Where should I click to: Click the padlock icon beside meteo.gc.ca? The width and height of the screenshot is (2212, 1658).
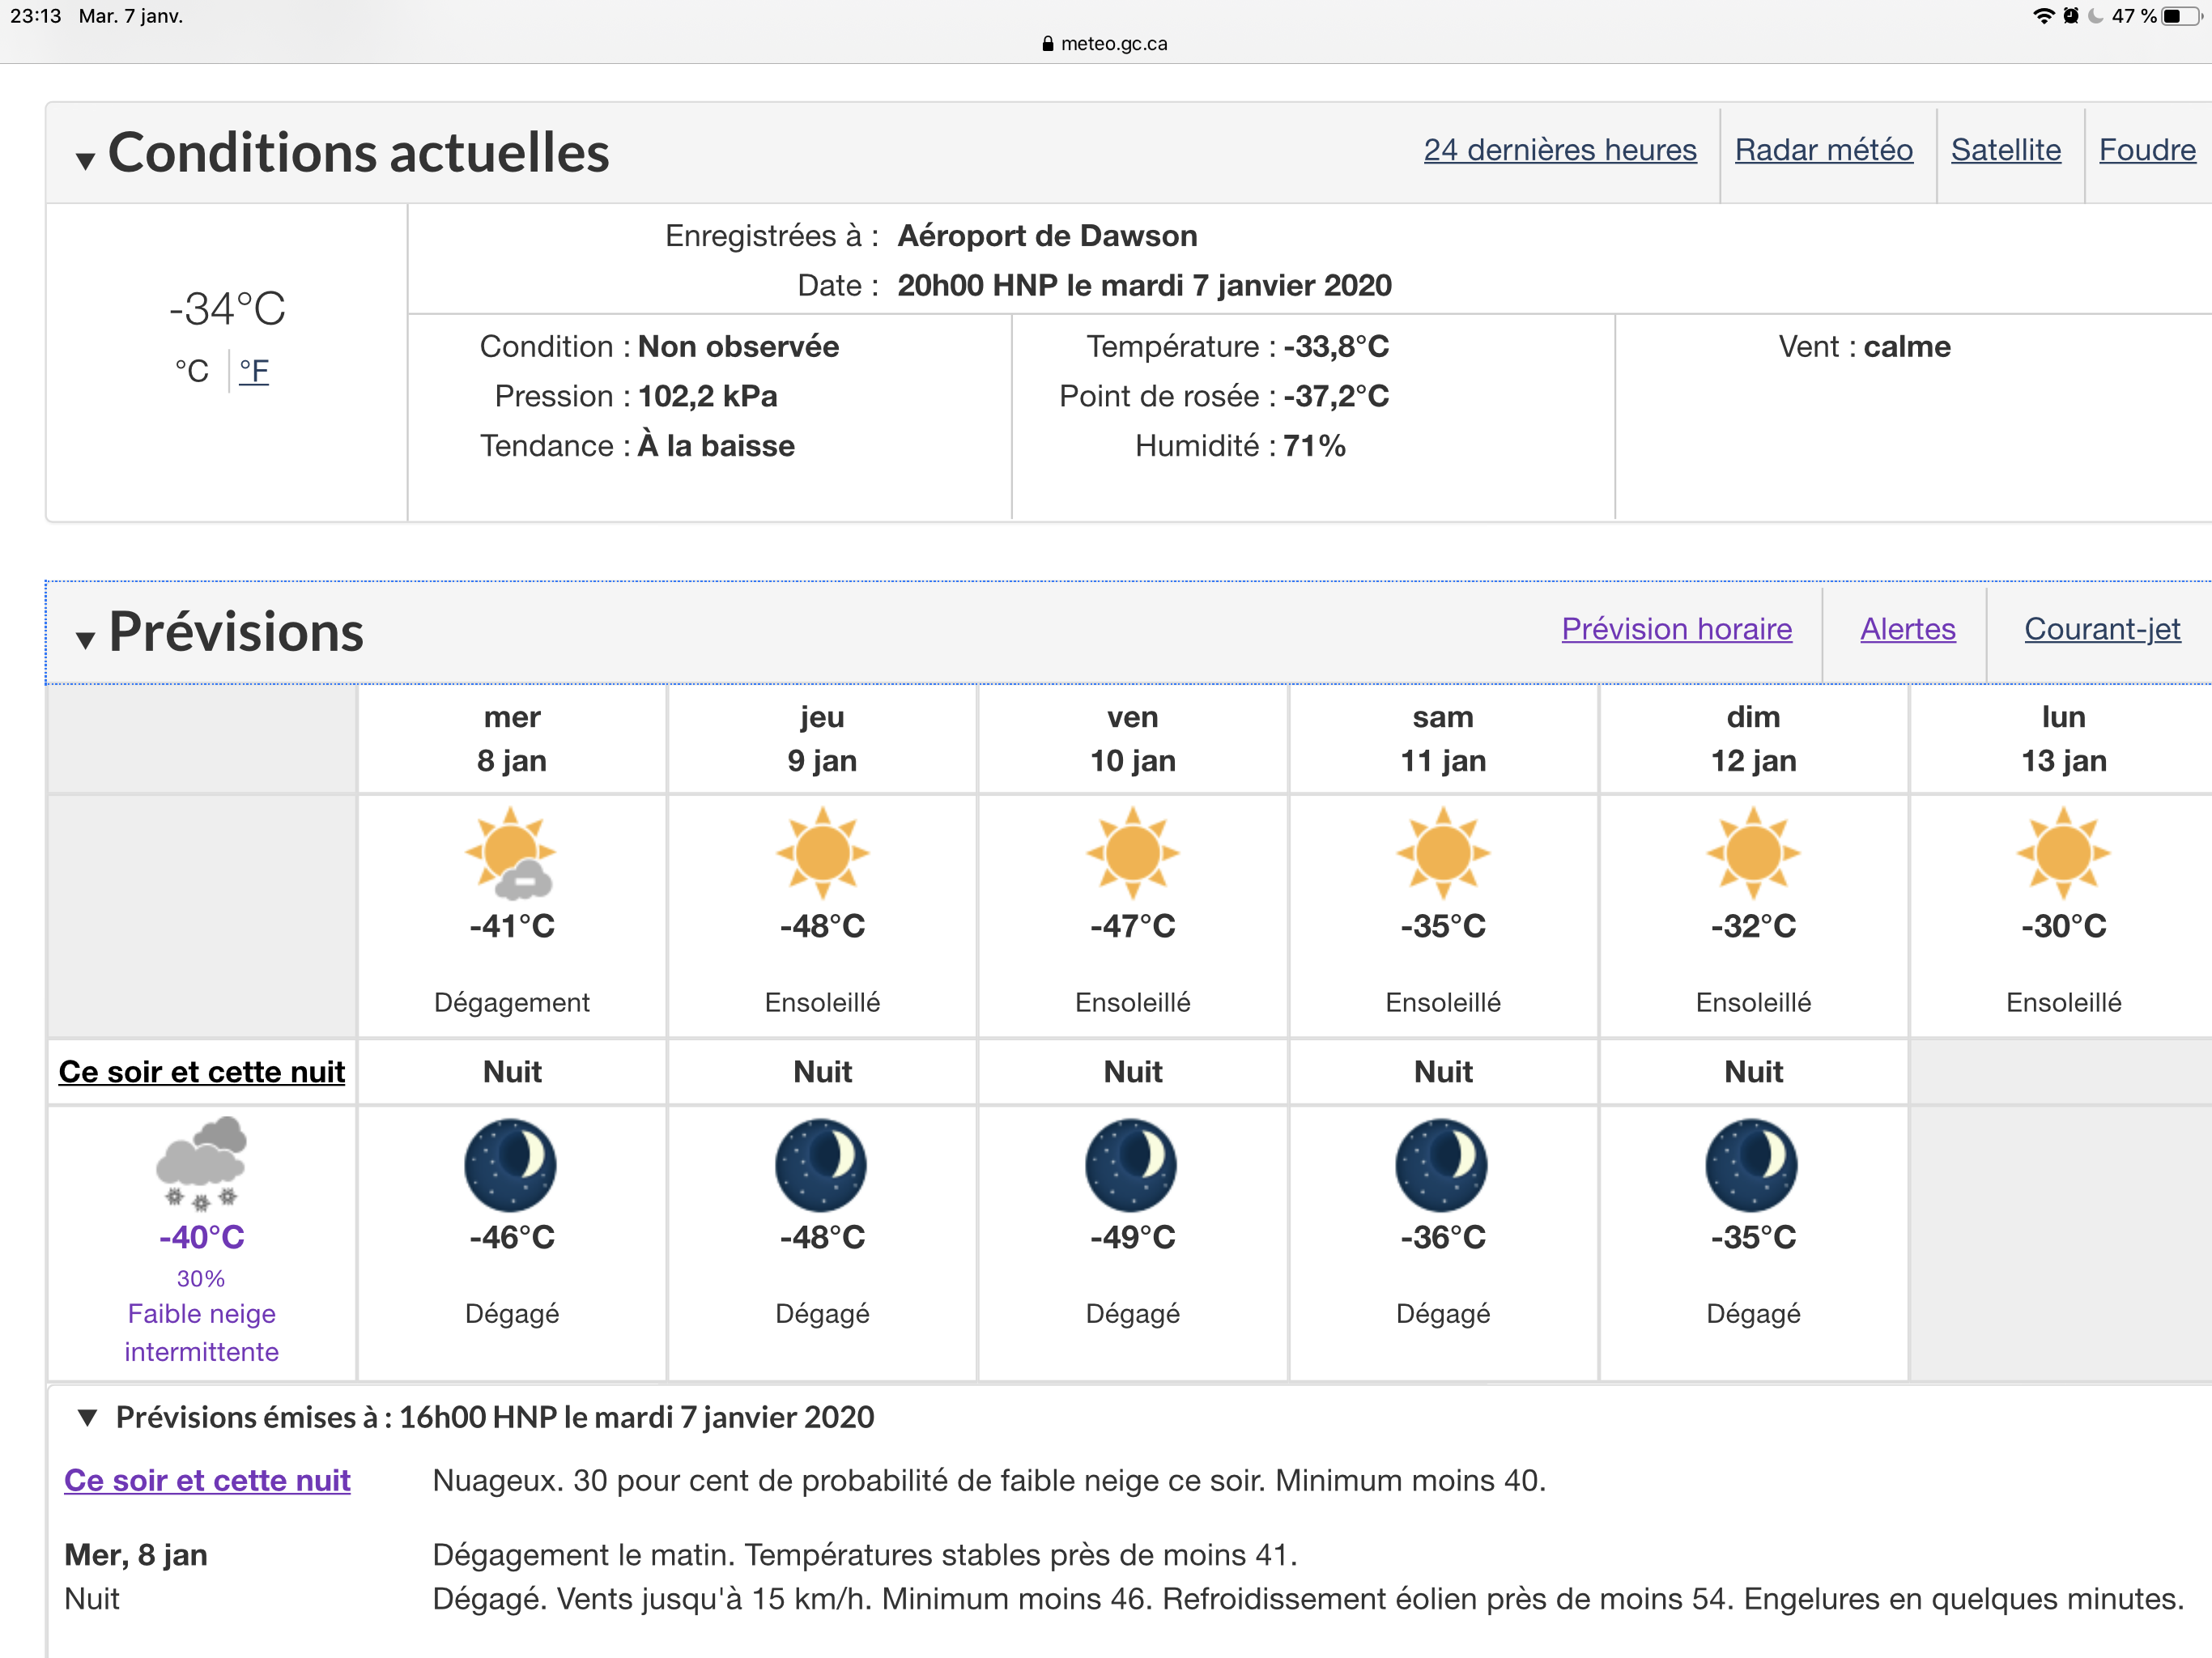[x=1047, y=44]
